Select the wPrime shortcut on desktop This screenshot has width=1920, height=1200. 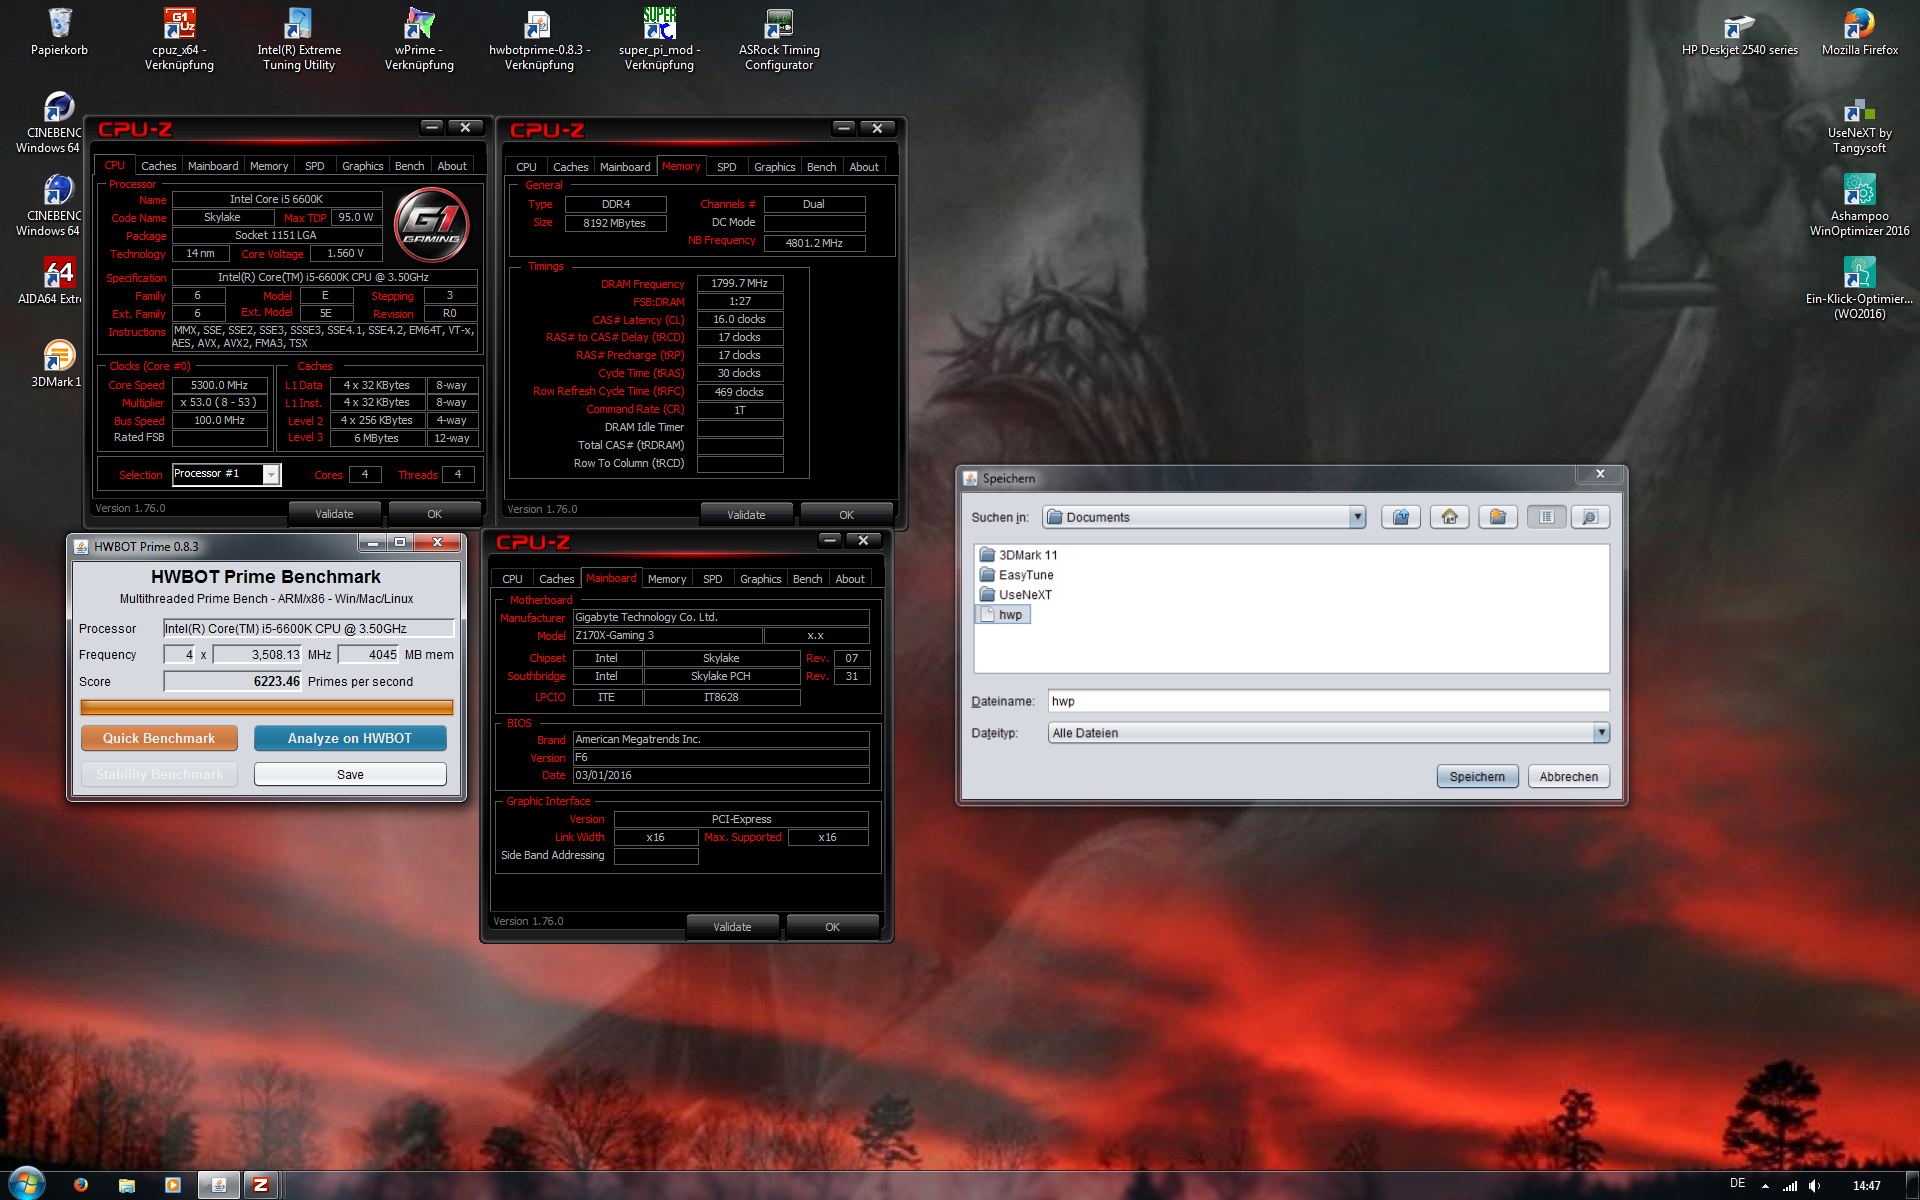[419, 40]
